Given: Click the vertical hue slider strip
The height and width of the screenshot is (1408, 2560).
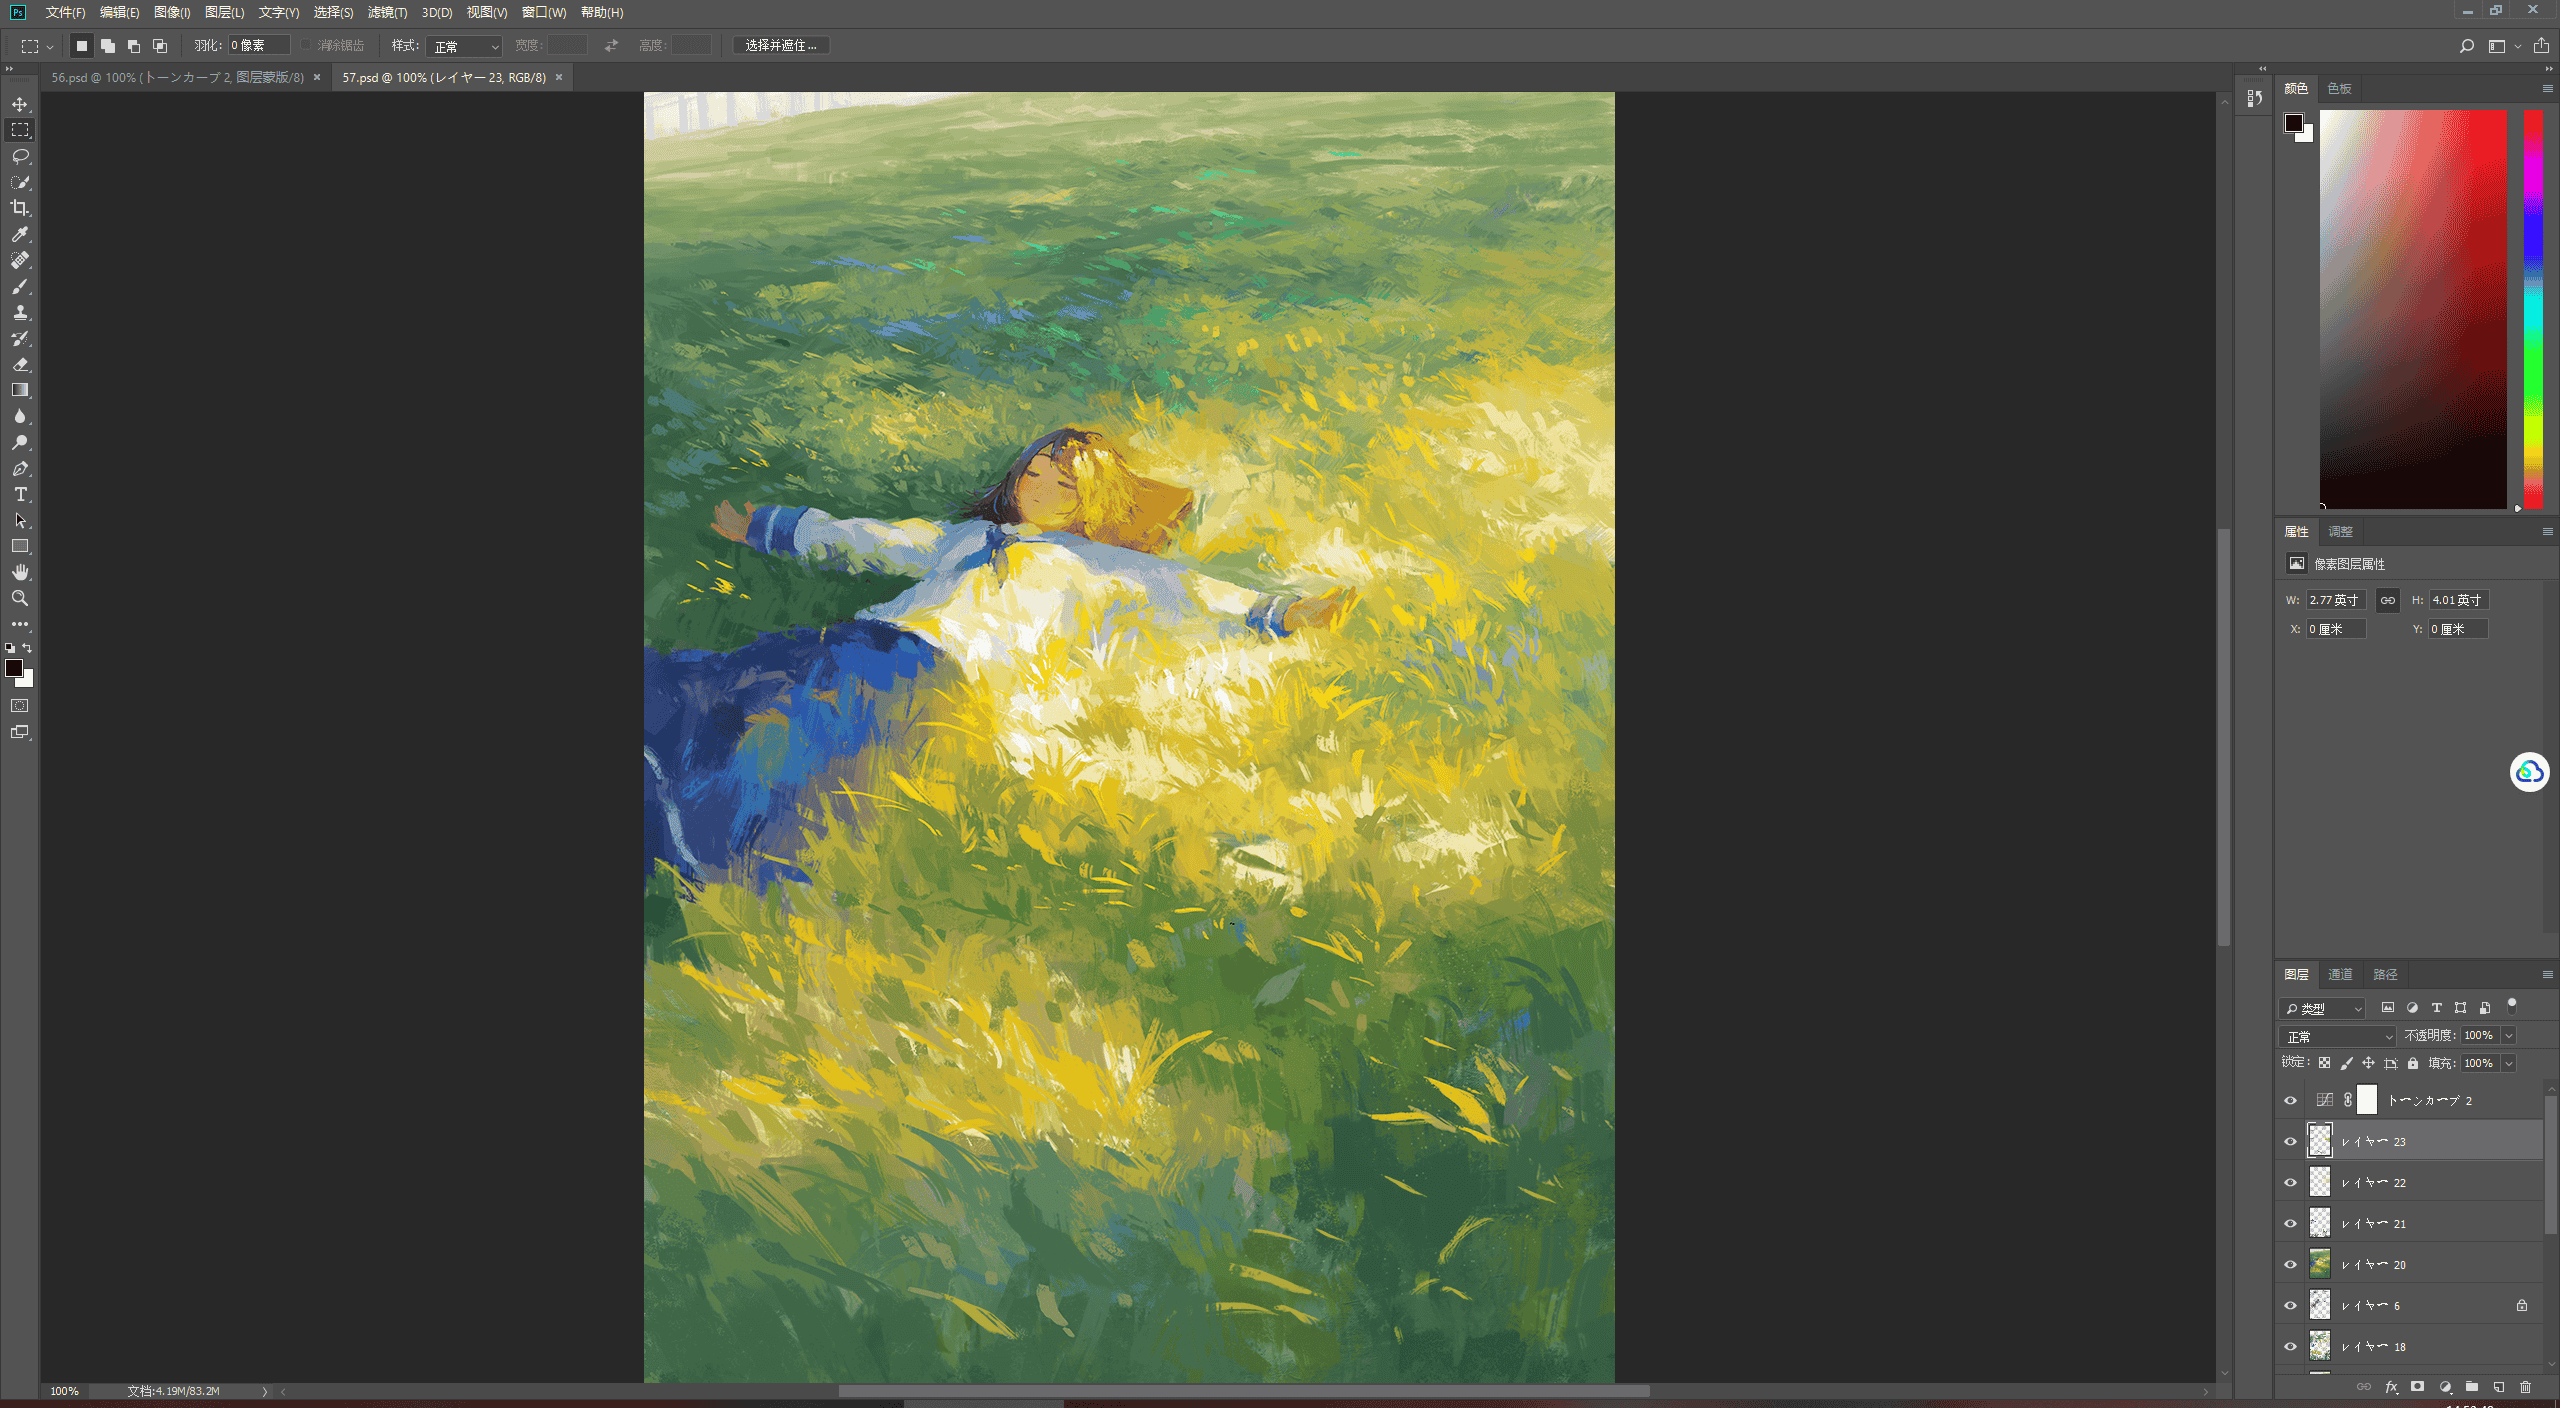Looking at the screenshot, I should 2533,309.
